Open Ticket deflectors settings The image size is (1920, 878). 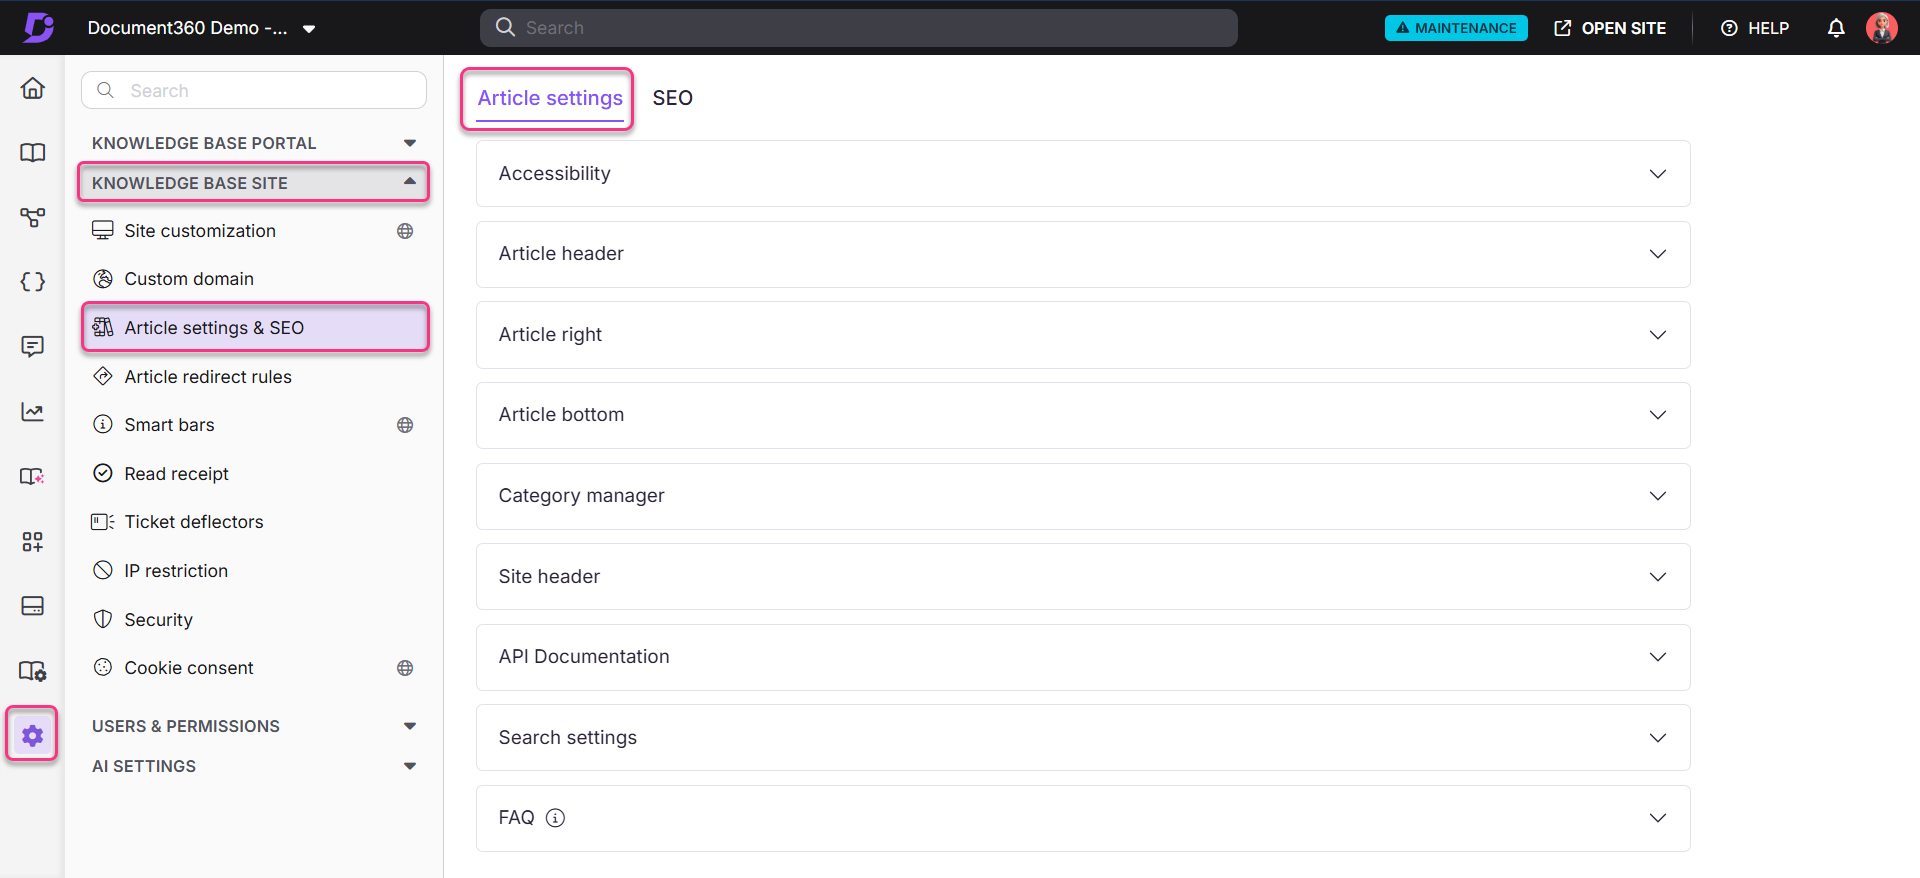pyautogui.click(x=254, y=522)
